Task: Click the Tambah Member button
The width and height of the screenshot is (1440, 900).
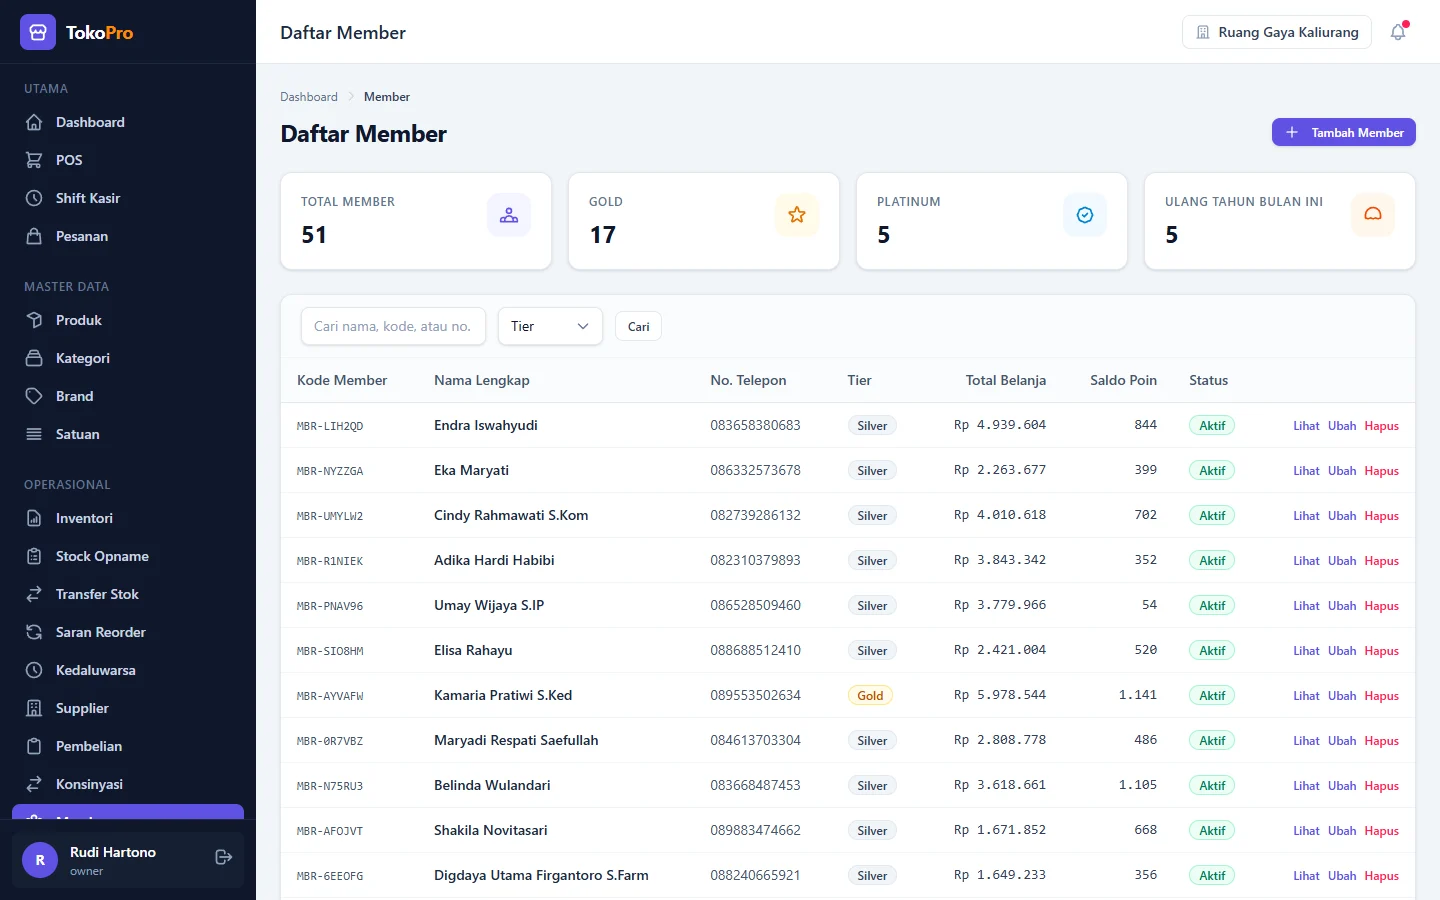Action: pos(1343,132)
